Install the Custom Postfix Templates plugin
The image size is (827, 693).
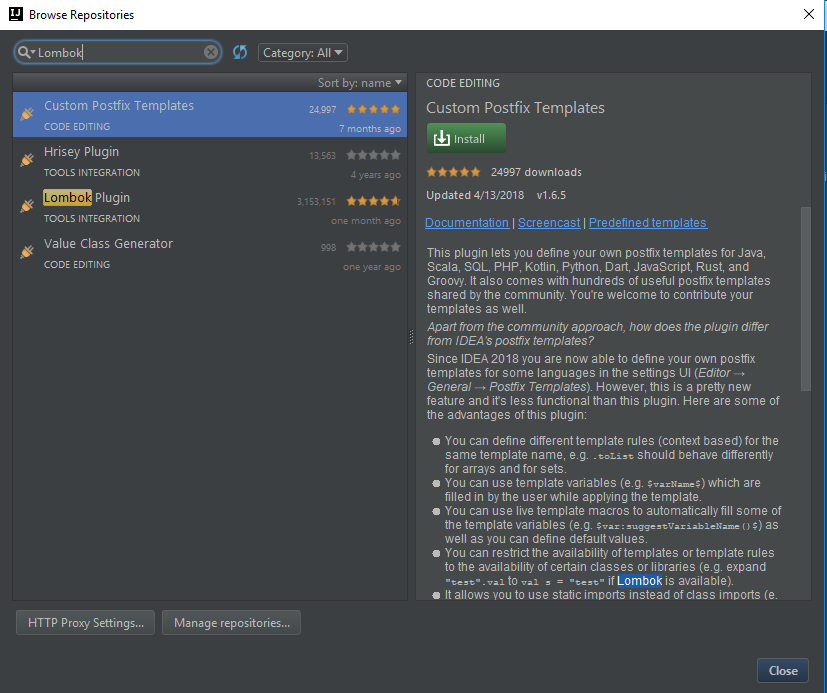coord(466,138)
